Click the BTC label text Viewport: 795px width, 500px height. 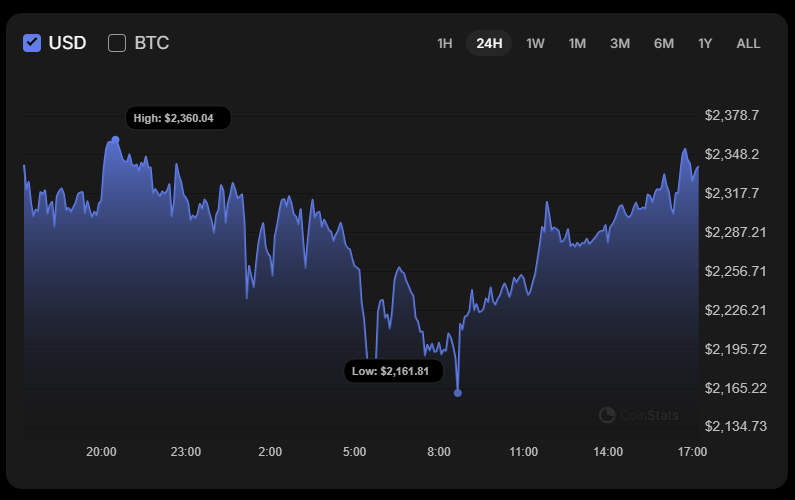click(x=152, y=43)
